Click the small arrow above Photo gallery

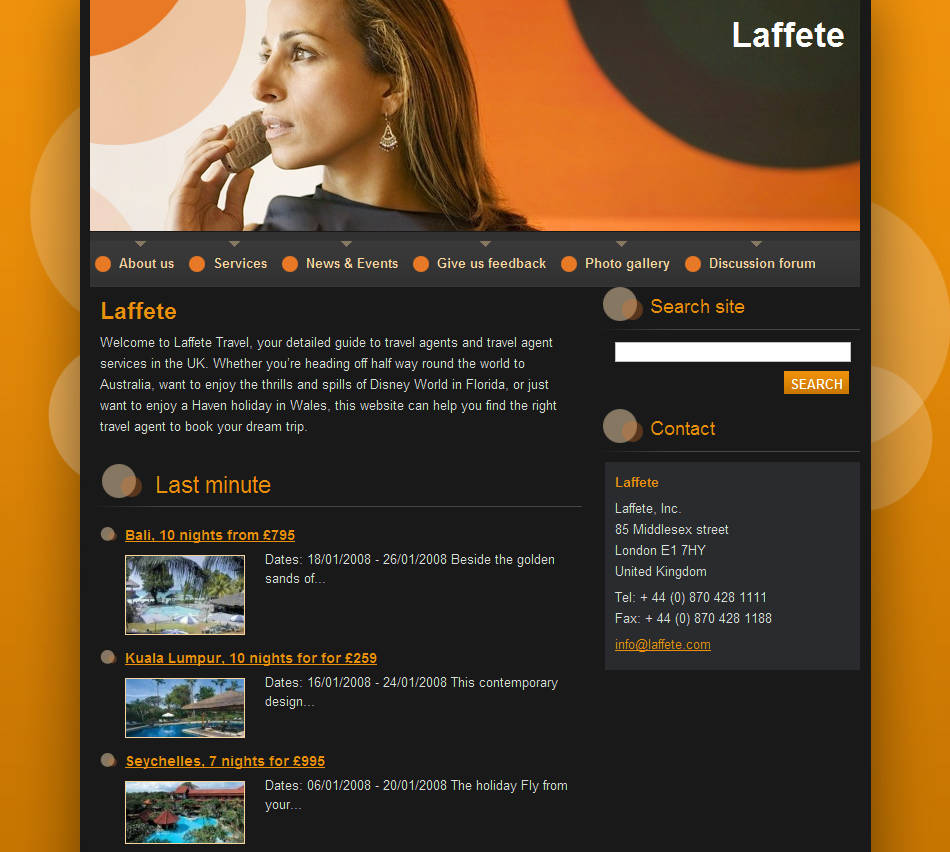point(621,244)
